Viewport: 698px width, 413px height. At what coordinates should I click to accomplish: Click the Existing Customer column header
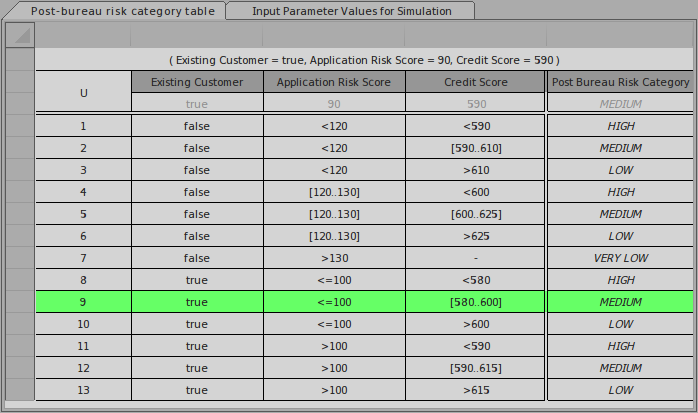197,82
